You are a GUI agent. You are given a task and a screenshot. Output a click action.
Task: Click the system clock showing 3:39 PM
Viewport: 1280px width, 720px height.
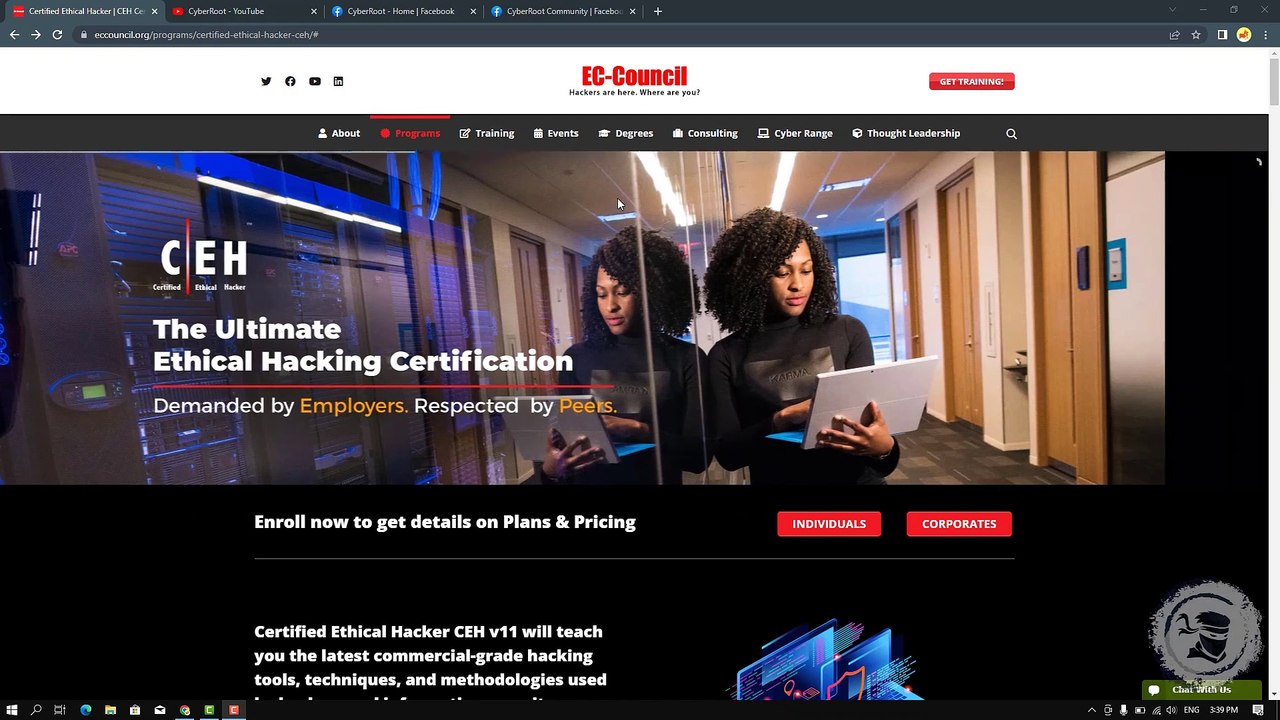coord(1224,710)
